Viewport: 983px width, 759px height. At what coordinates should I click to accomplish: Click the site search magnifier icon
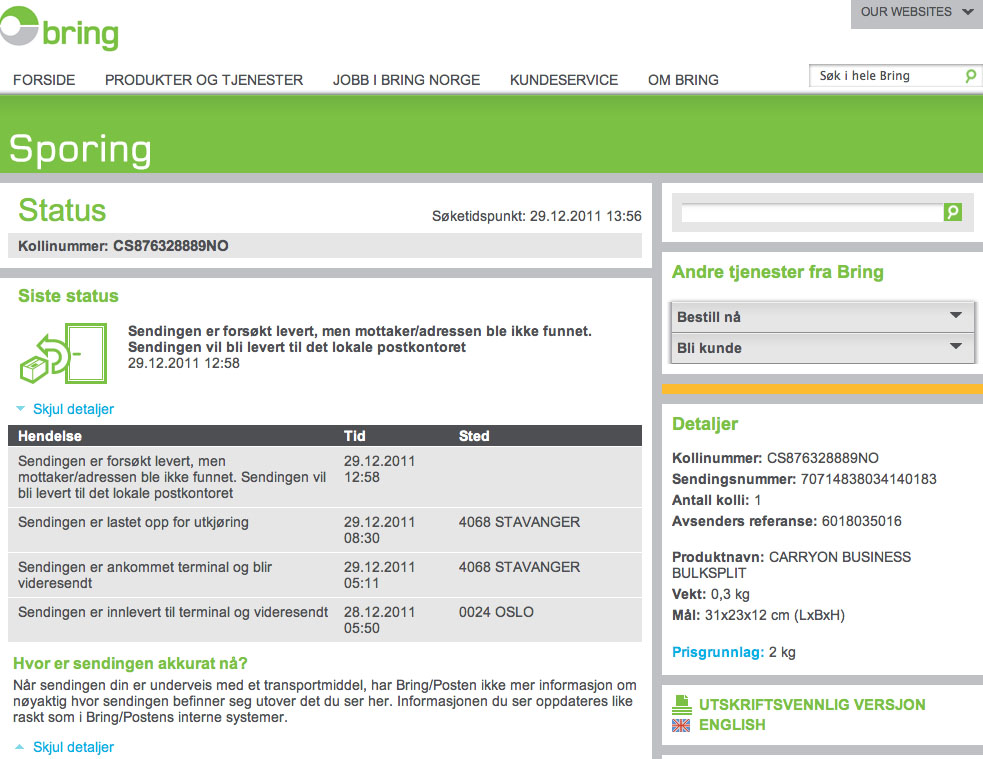pos(970,76)
